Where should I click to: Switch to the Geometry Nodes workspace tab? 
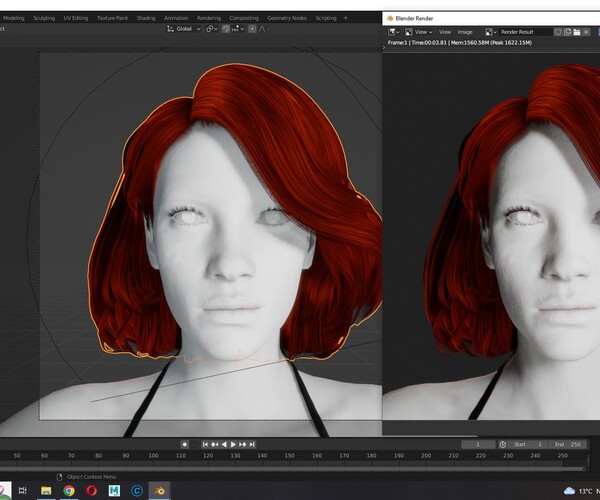click(x=287, y=18)
